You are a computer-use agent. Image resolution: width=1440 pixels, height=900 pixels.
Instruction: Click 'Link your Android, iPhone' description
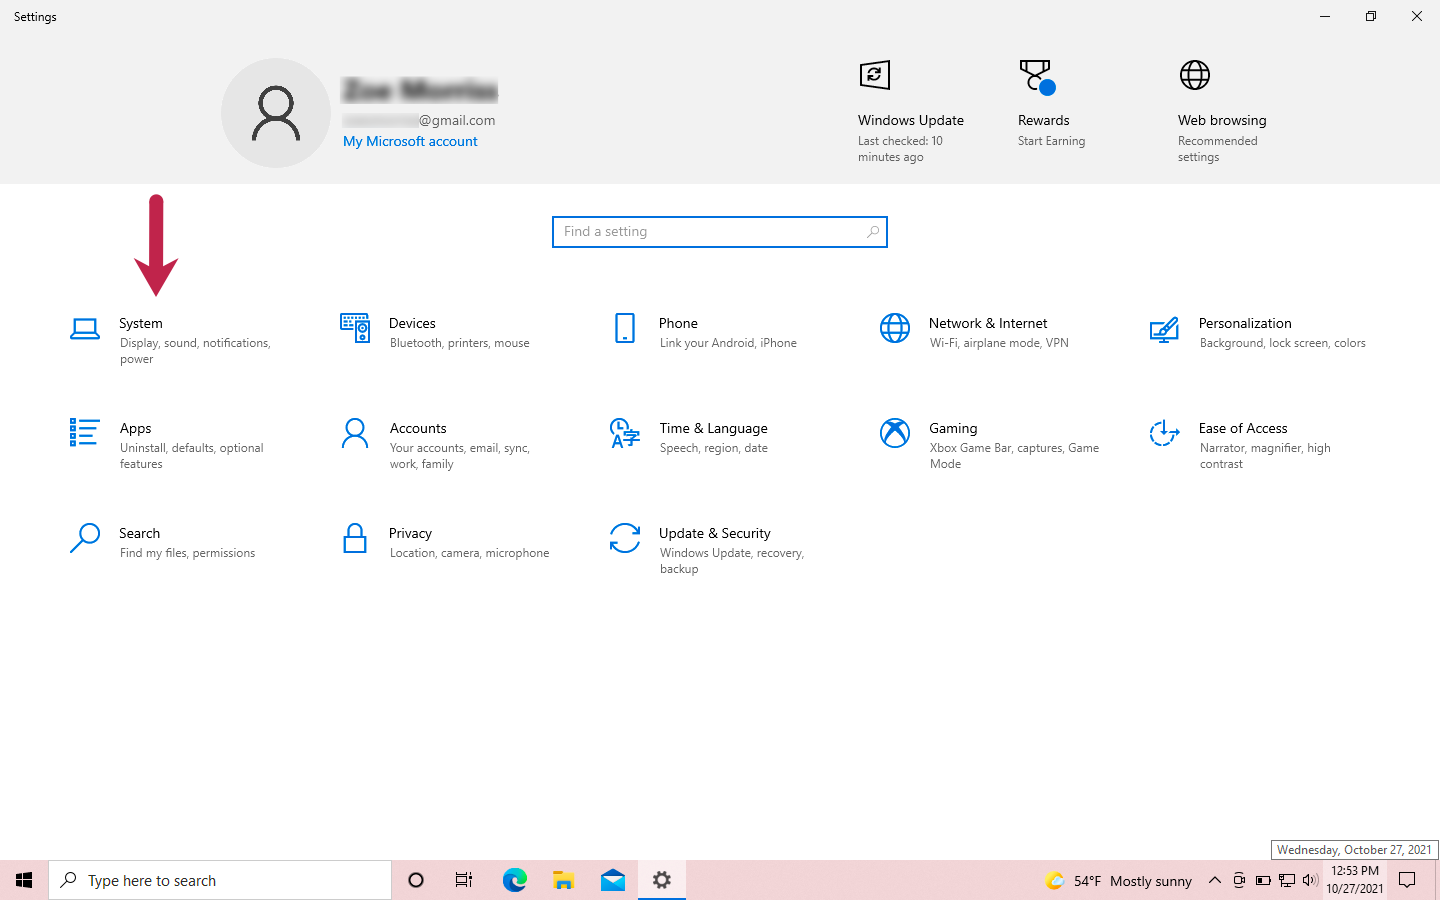pos(728,343)
